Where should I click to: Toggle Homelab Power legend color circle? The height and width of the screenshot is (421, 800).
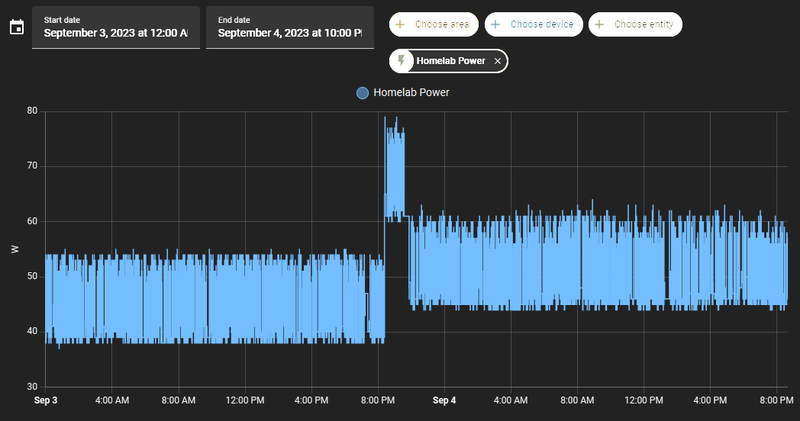pyautogui.click(x=362, y=93)
